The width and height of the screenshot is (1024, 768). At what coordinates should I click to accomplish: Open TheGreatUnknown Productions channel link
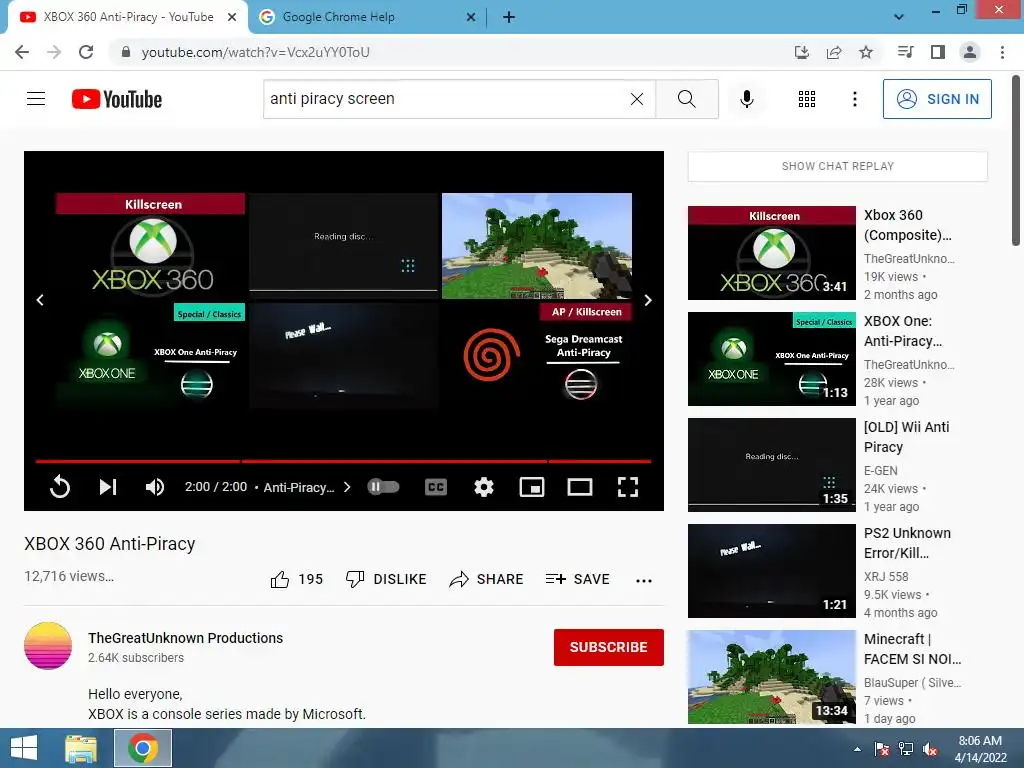(x=185, y=638)
